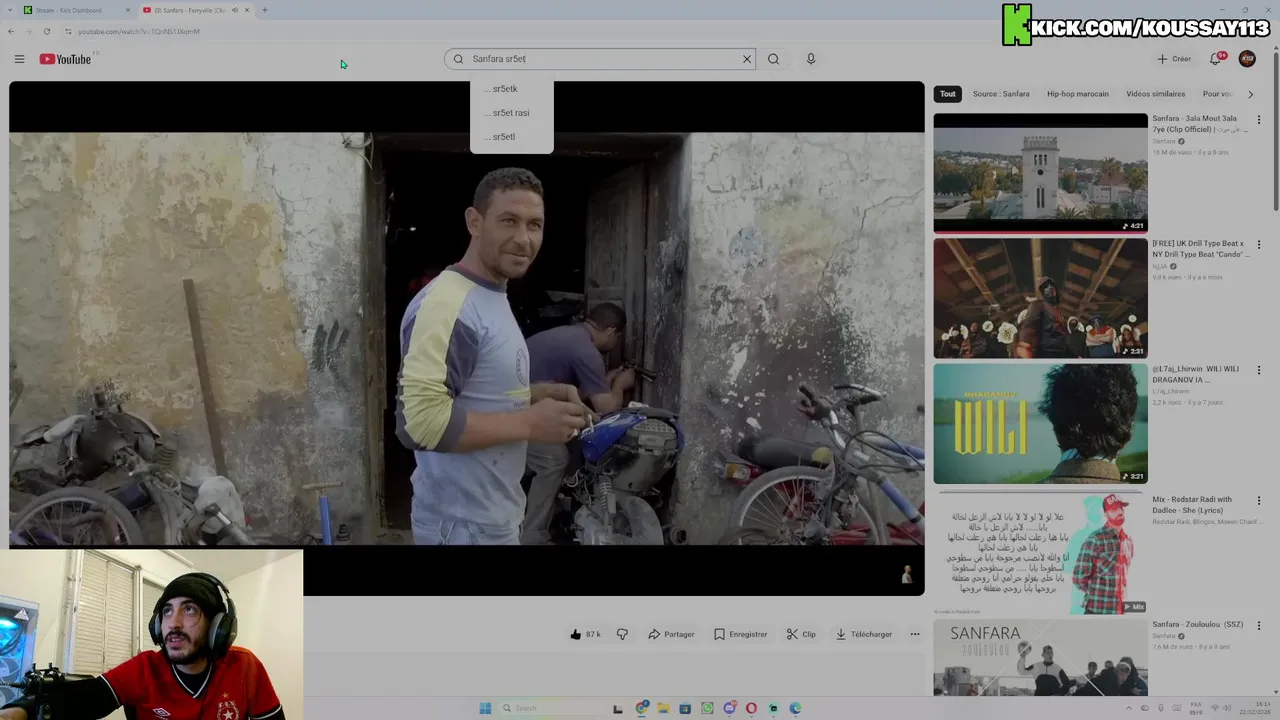The image size is (1280, 720).
Task: Open the account avatar menu
Action: click(x=1247, y=59)
